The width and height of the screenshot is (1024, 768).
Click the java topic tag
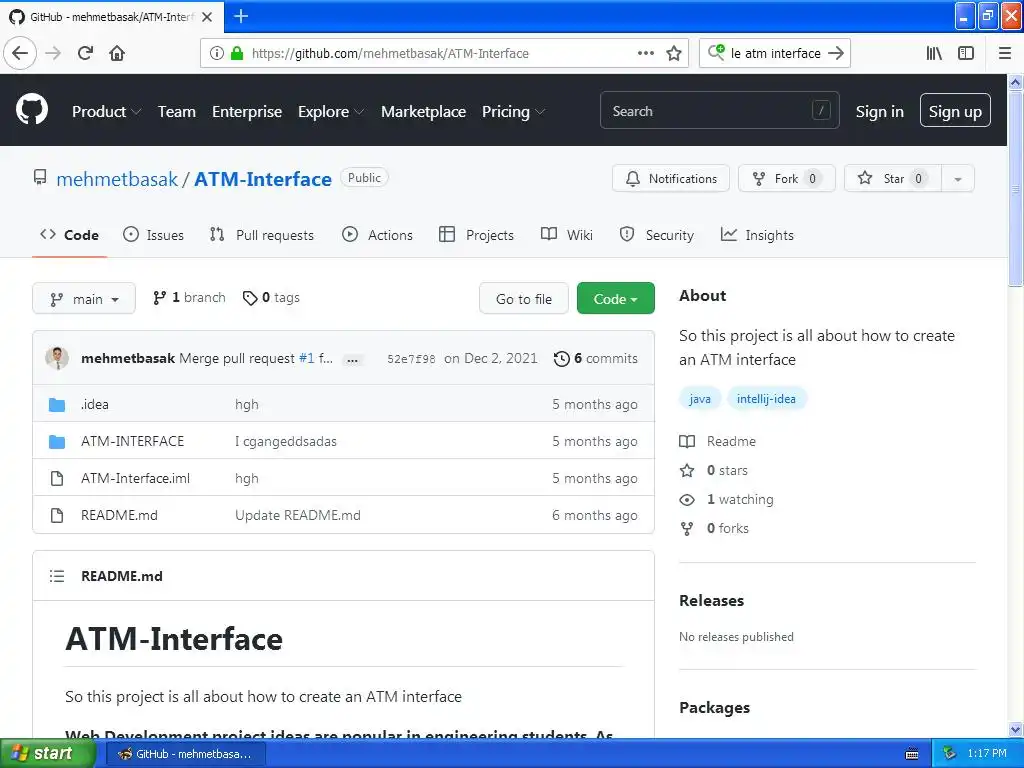699,399
